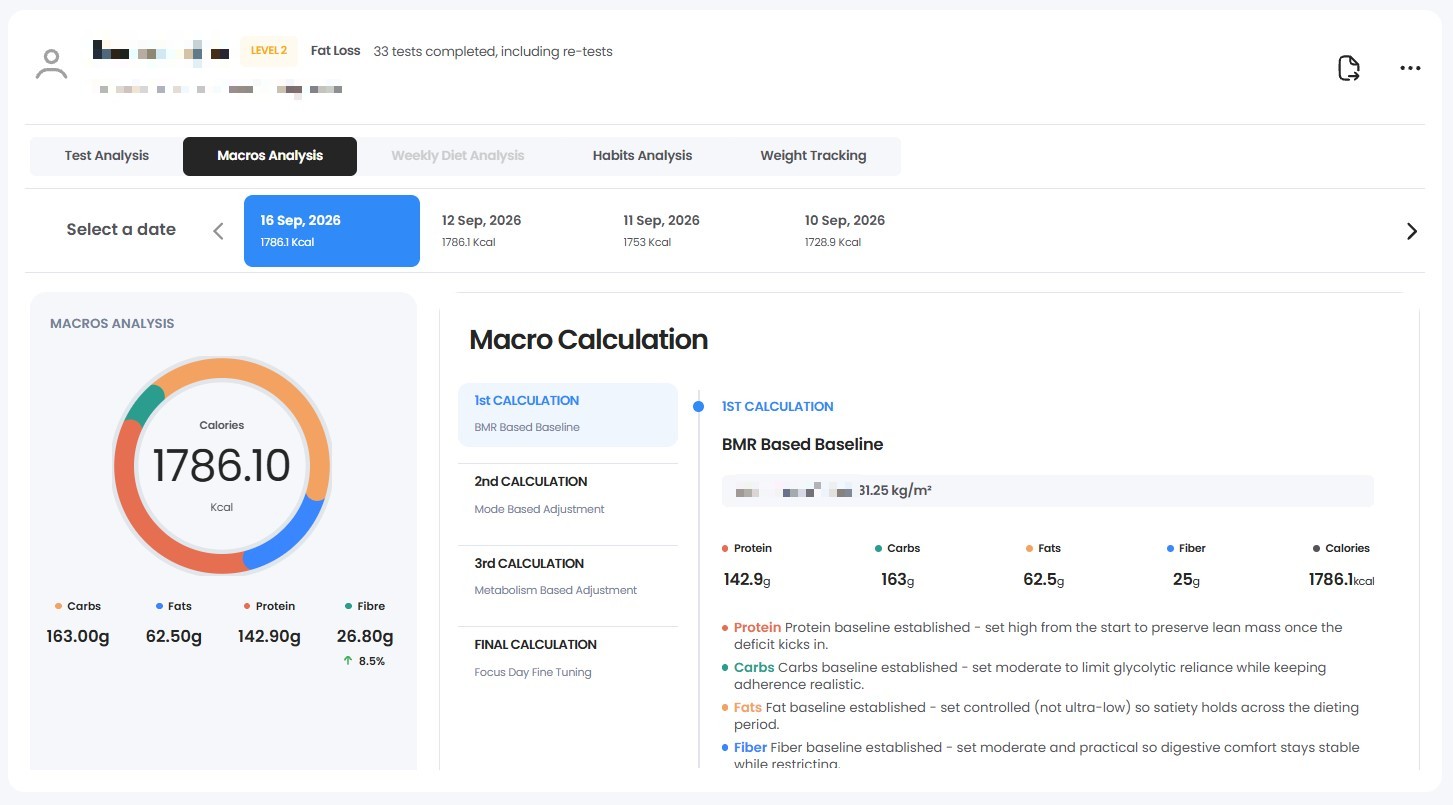Click the 1786.1kcal Calories baseline value
1453x805 pixels.
tap(1341, 580)
